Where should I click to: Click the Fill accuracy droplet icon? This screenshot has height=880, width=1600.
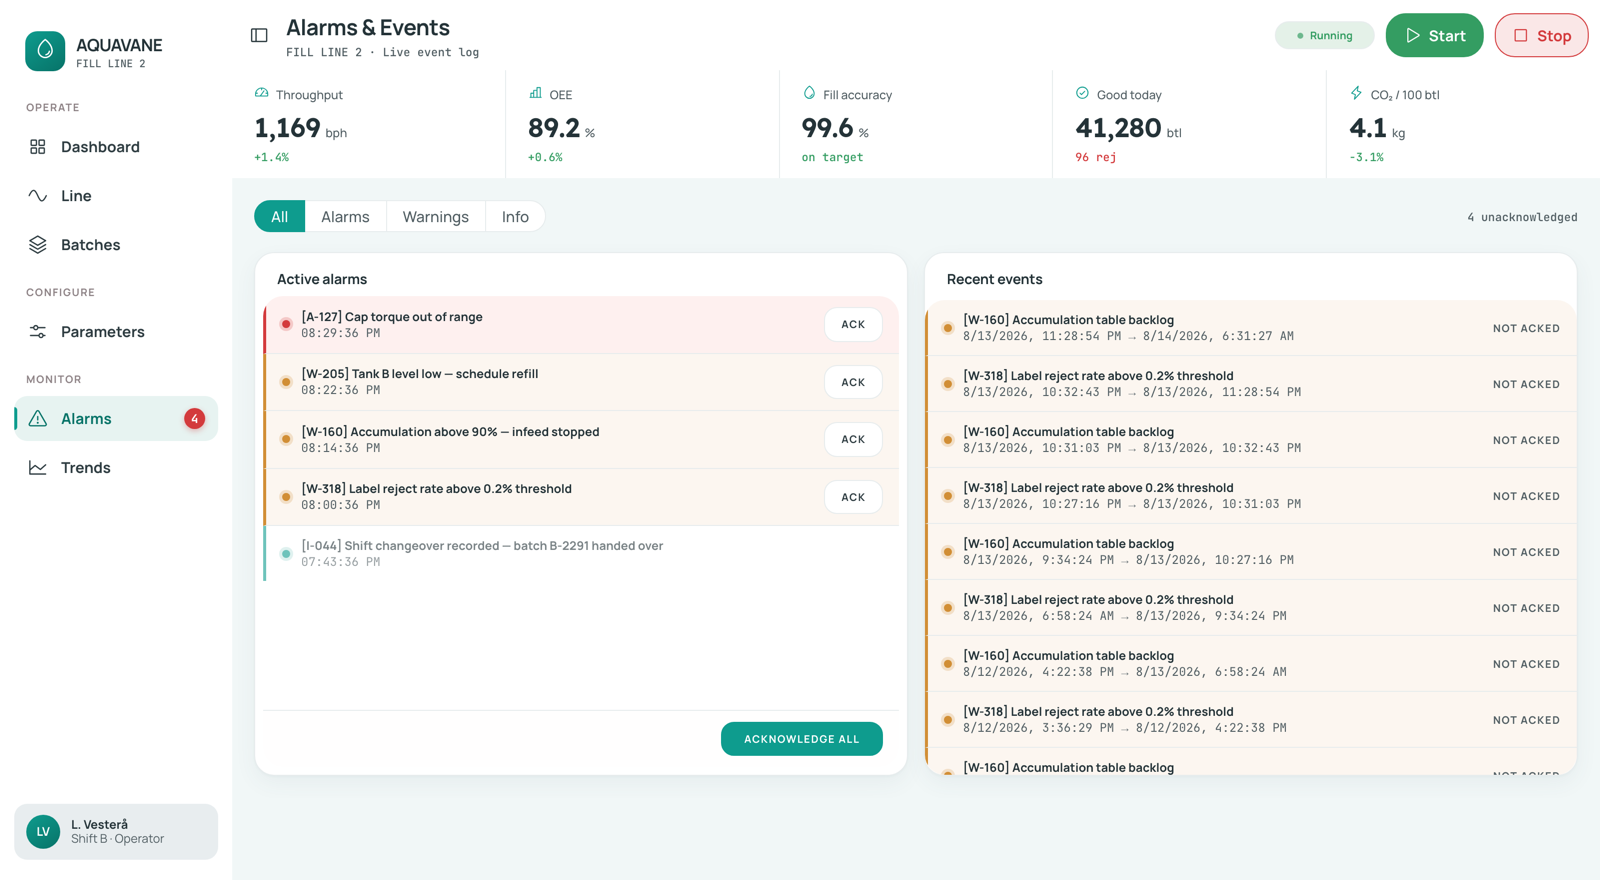(x=809, y=93)
